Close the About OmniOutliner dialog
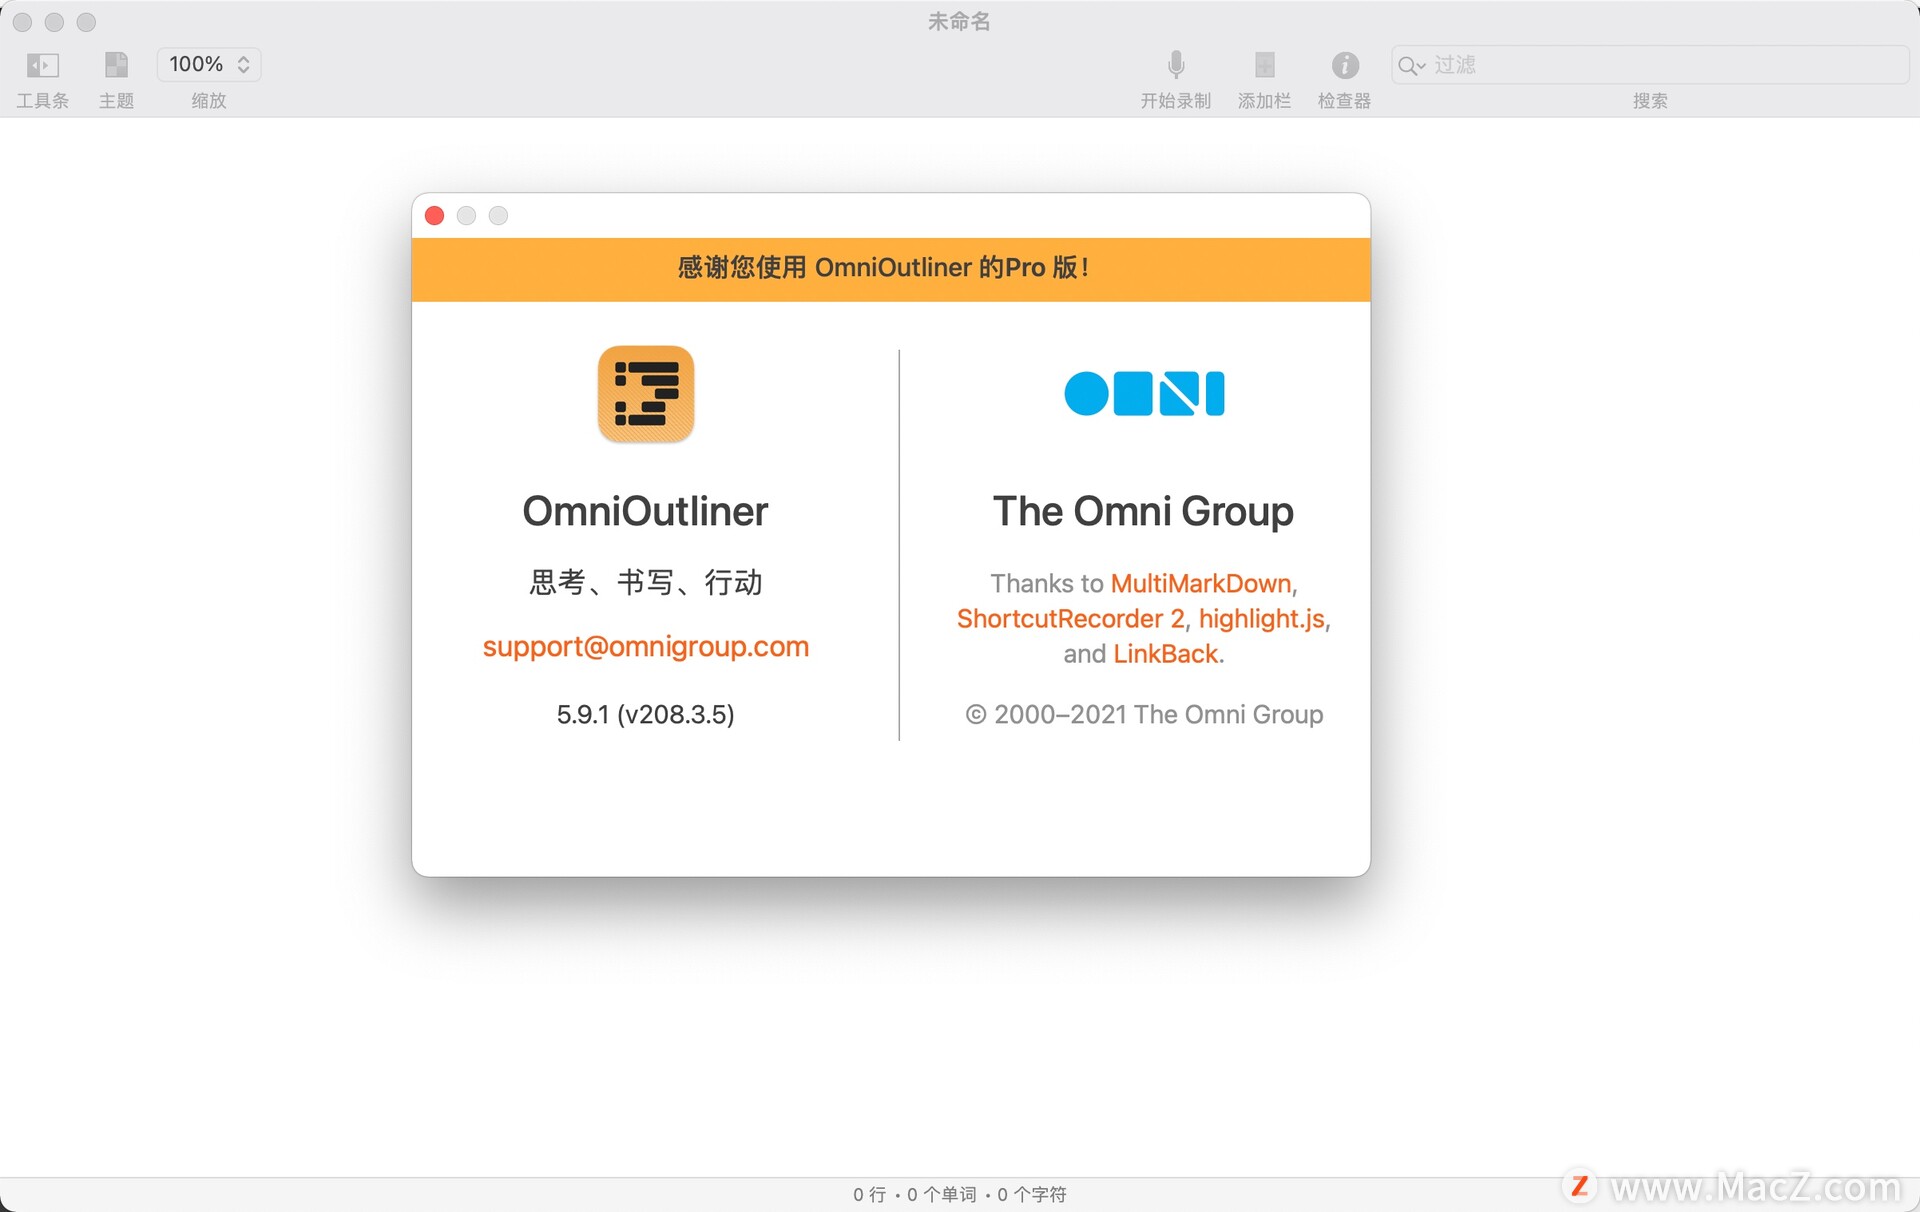This screenshot has height=1212, width=1920. point(434,215)
